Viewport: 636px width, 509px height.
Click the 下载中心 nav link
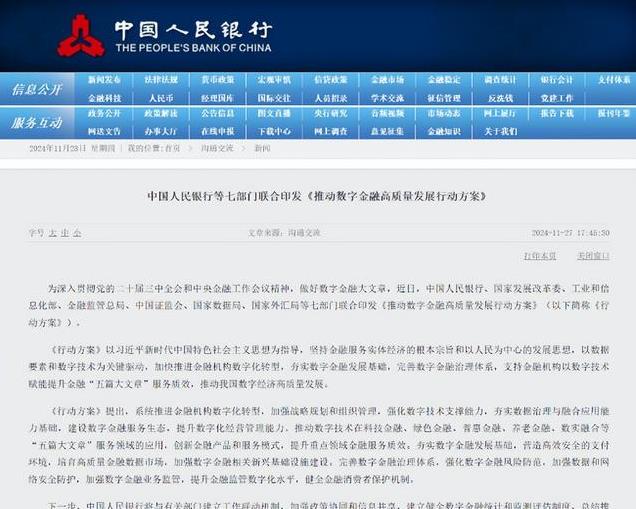(274, 131)
